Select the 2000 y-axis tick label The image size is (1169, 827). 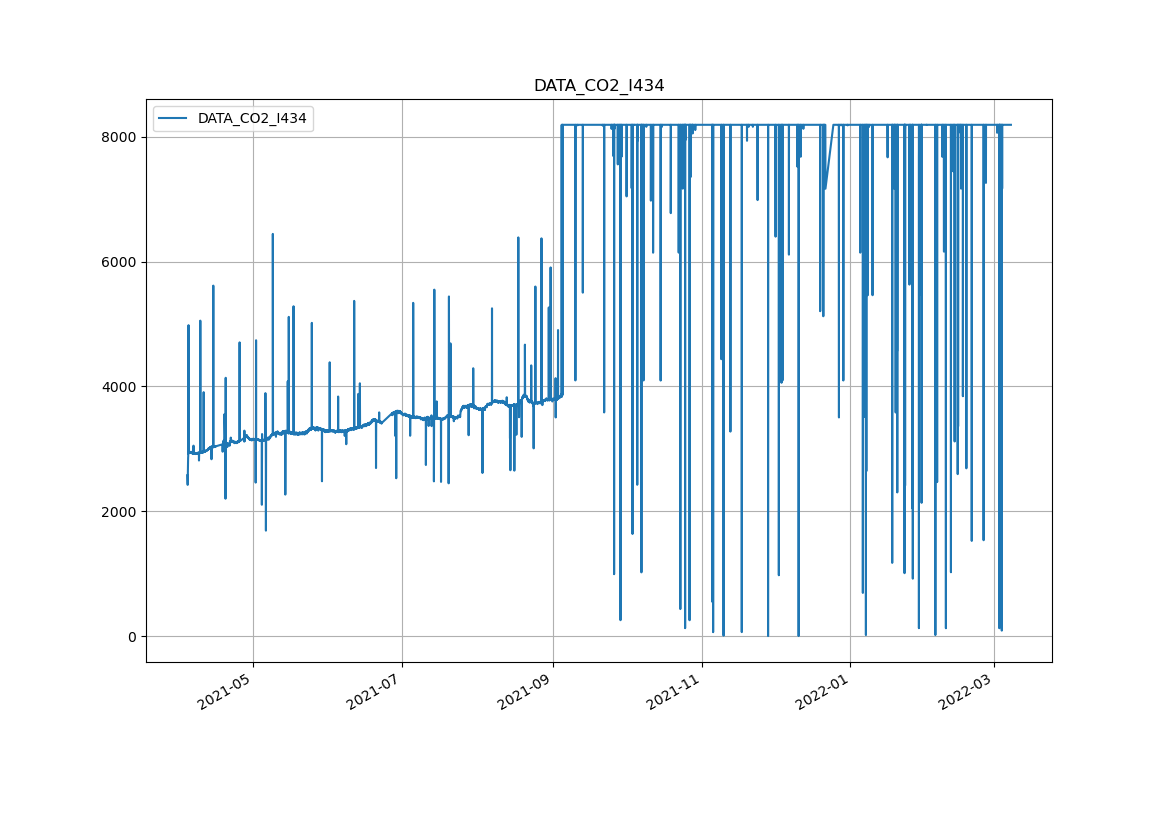[x=121, y=512]
